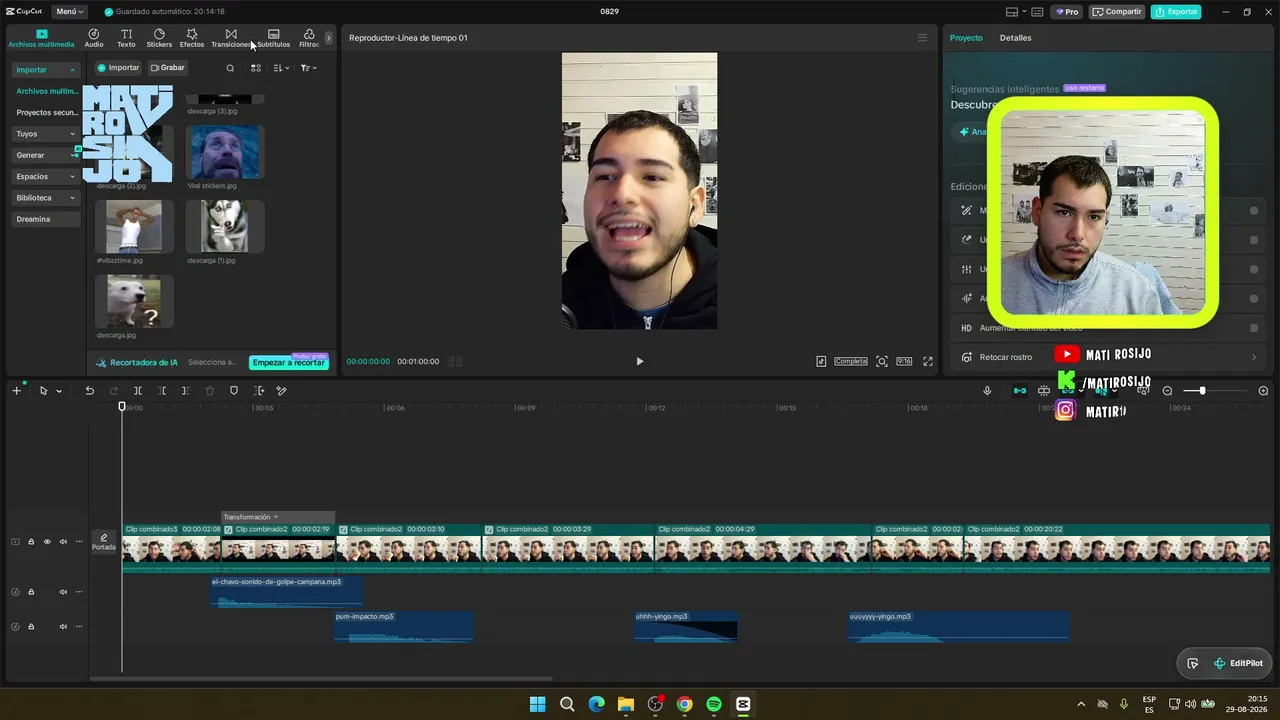This screenshot has width=1280, height=720.
Task: Open Windows Start menu
Action: coord(537,704)
